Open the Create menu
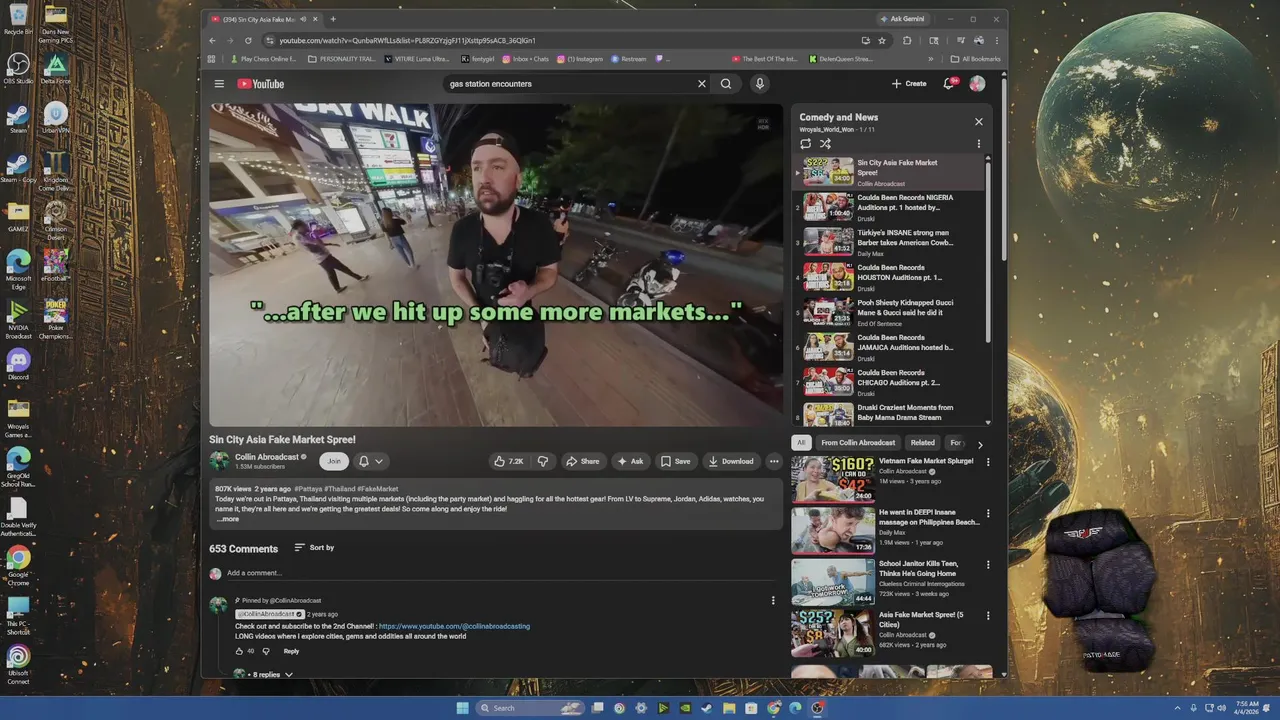This screenshot has height=720, width=1280. coord(909,84)
